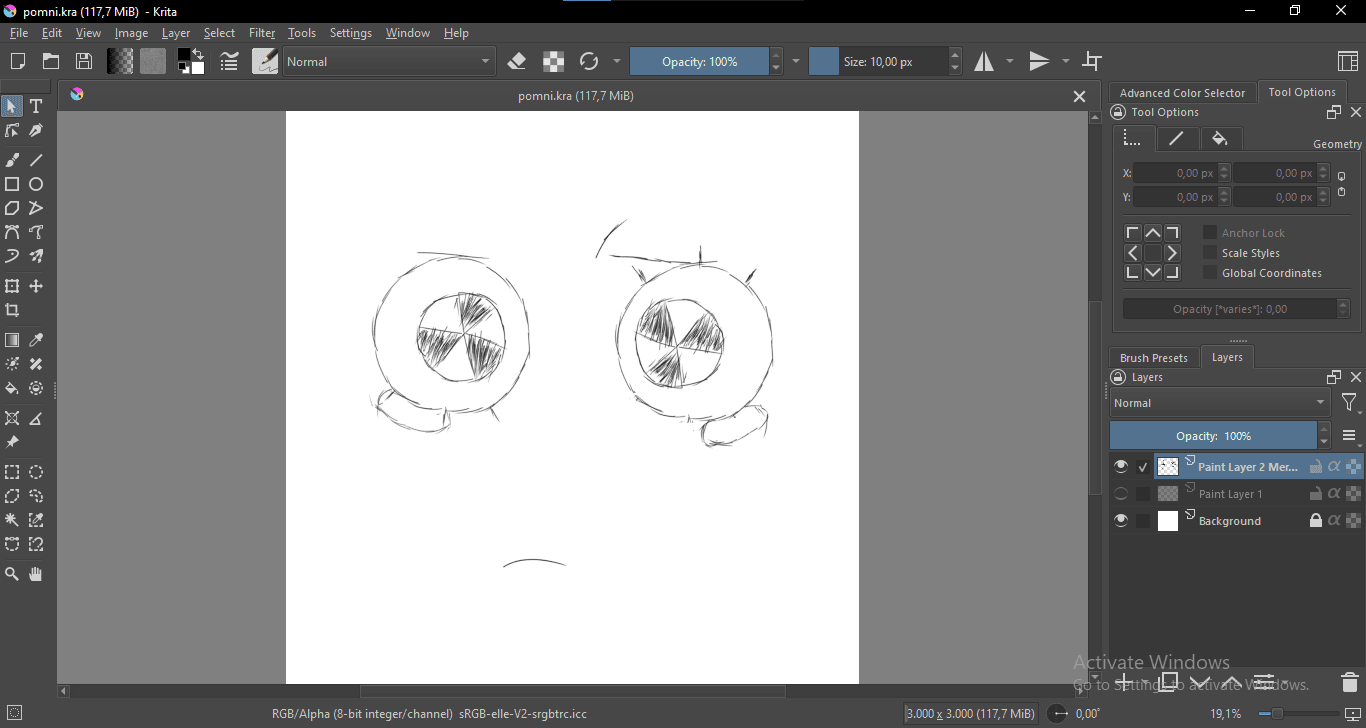Expand the layer blend mode Normal dropdown
1366x728 pixels.
point(1220,403)
